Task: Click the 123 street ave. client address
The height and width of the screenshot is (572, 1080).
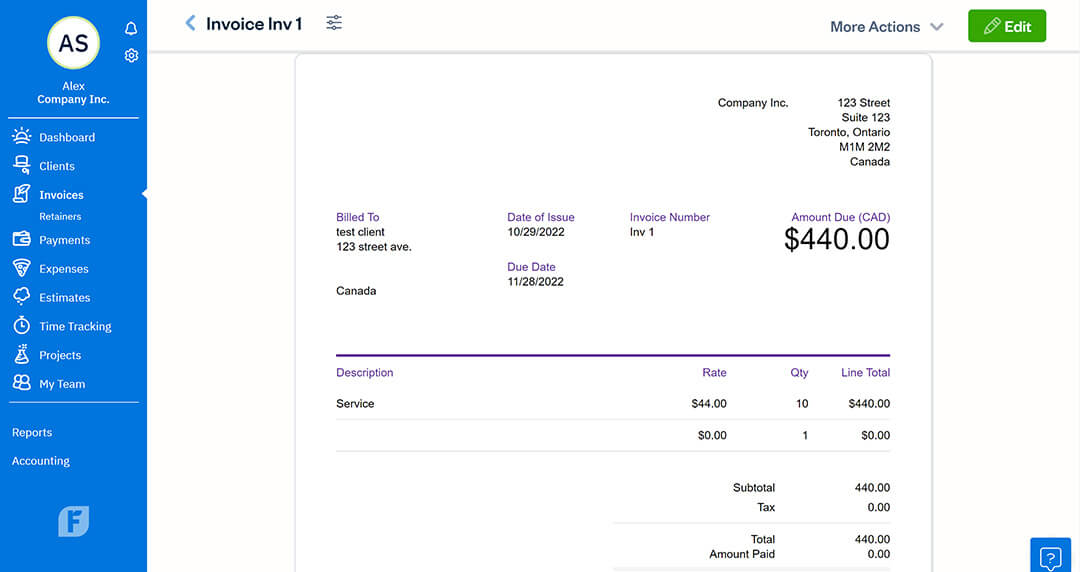Action: pos(374,247)
